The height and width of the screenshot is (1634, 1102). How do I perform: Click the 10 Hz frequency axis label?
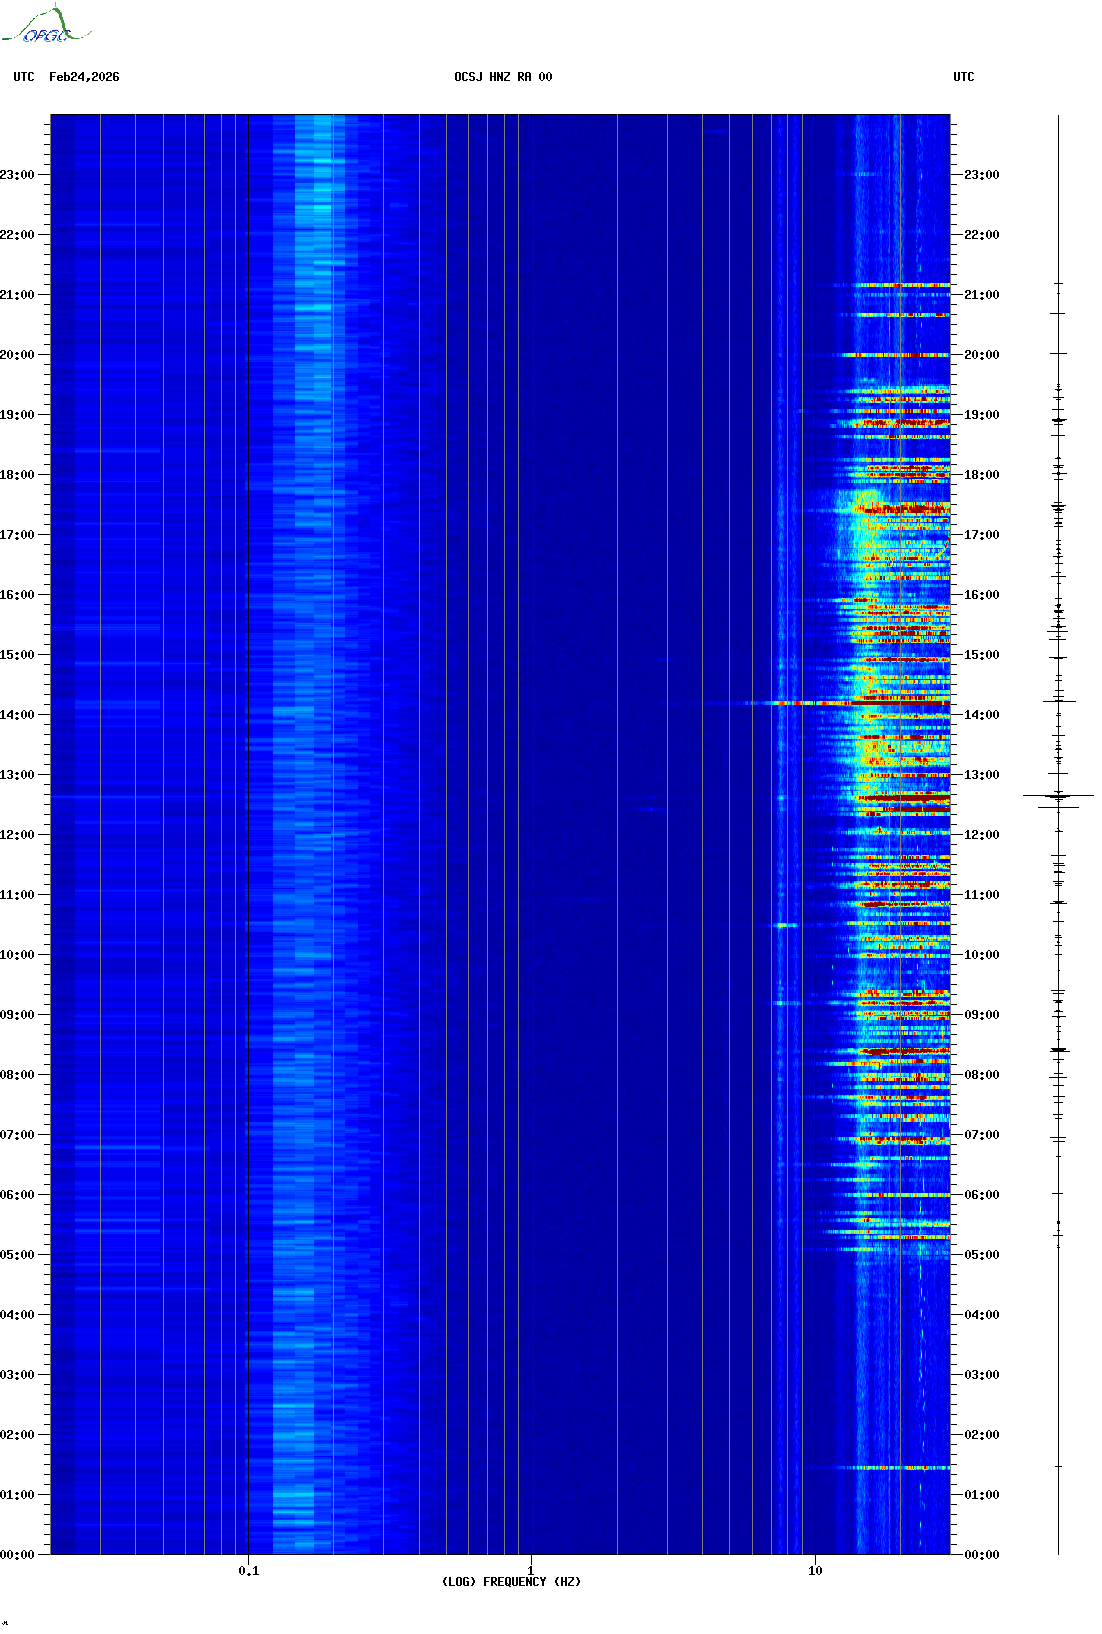(815, 1571)
